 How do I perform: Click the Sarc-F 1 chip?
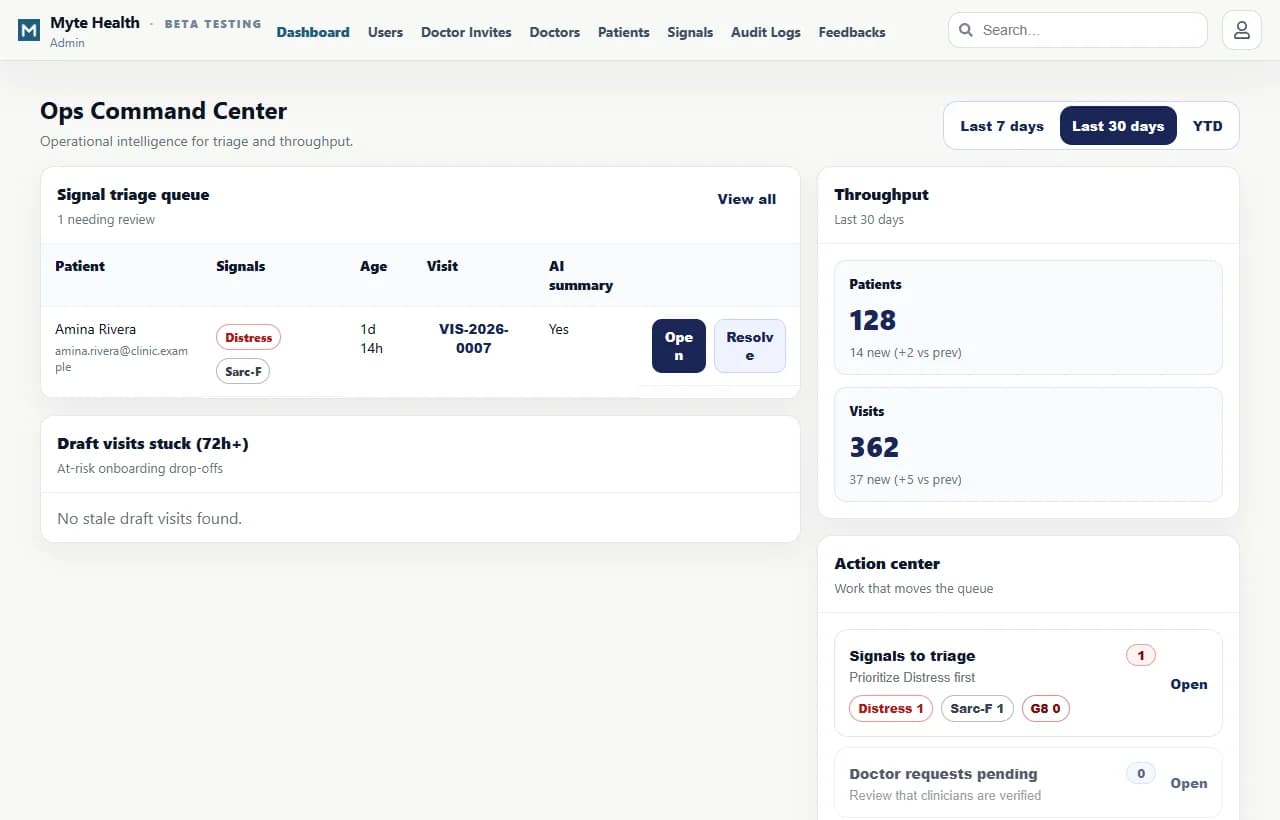(977, 709)
